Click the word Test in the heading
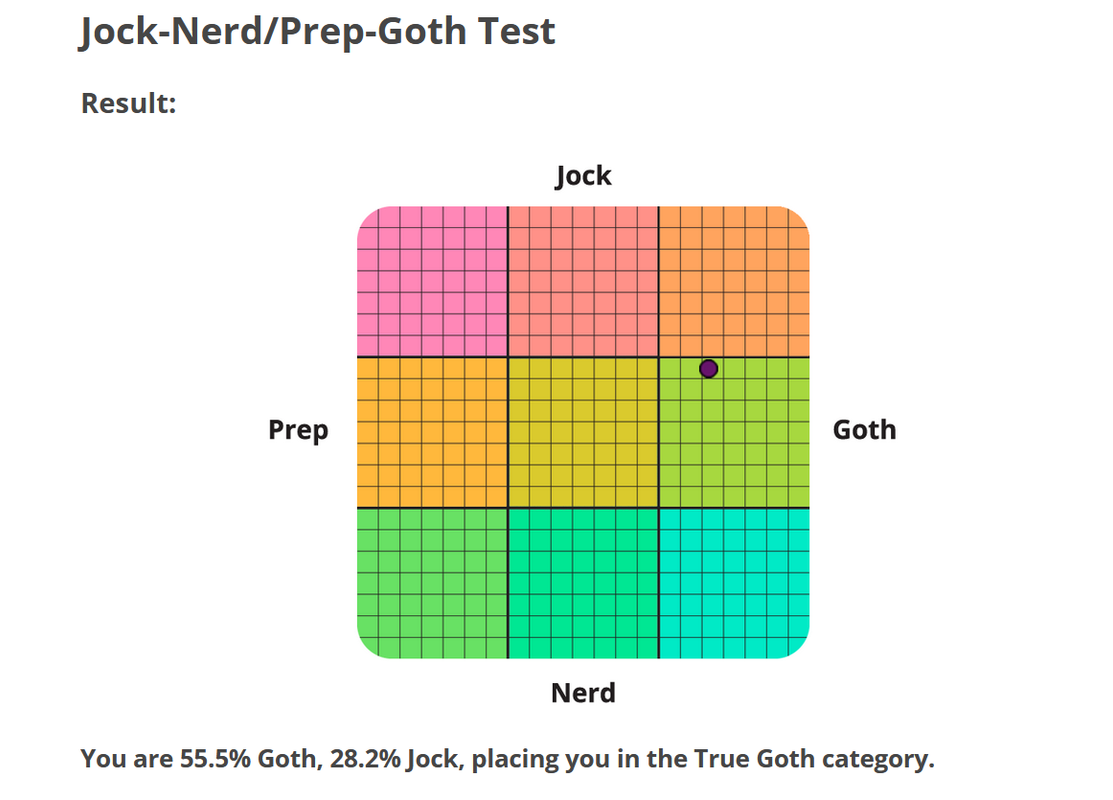The image size is (1113, 800). point(516,32)
